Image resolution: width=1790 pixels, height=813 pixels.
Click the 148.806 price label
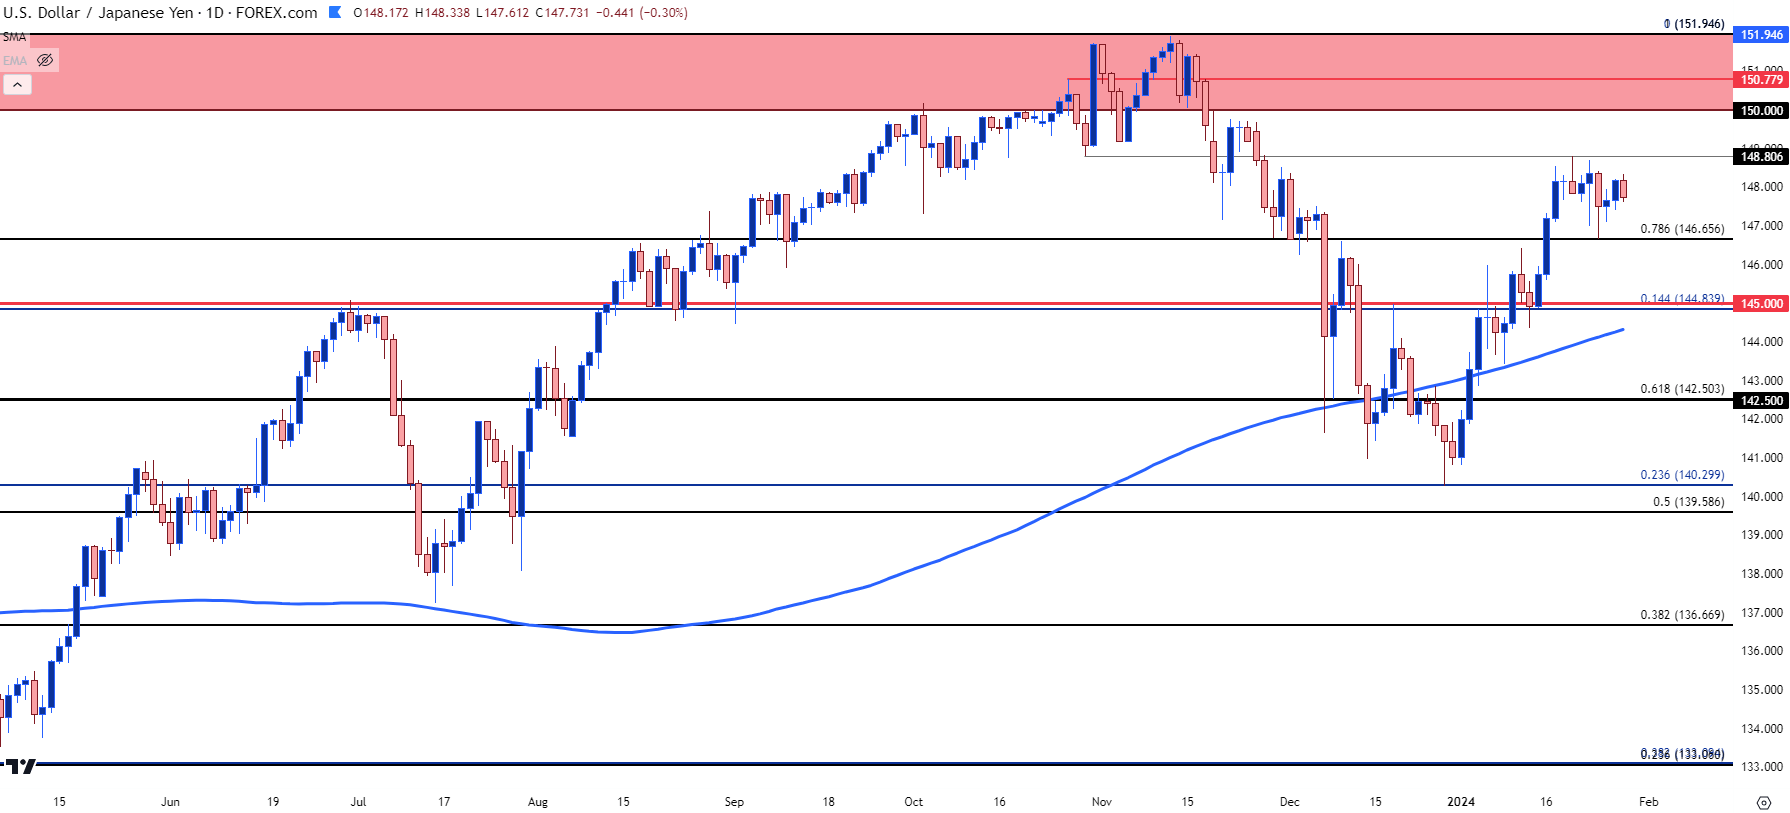click(1761, 156)
